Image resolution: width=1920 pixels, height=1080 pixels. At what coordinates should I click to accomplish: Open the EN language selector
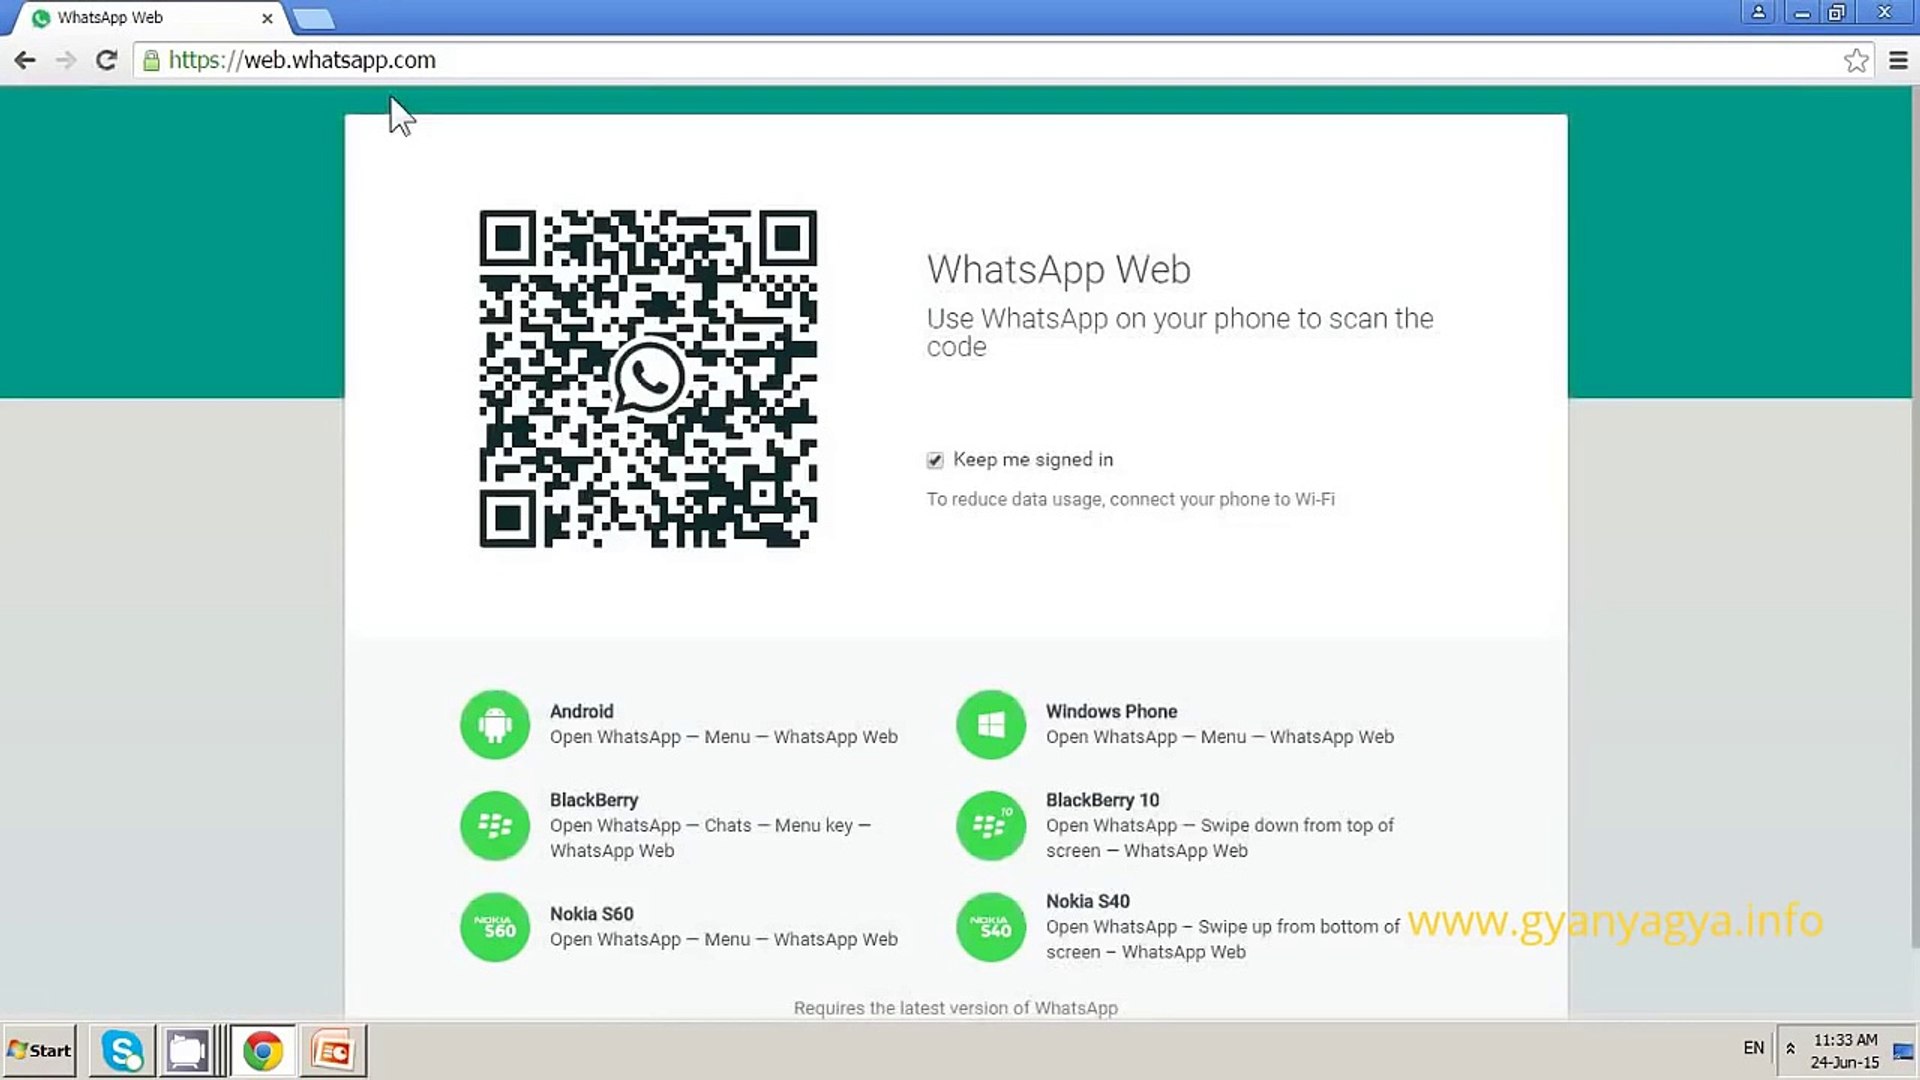click(x=1753, y=1048)
